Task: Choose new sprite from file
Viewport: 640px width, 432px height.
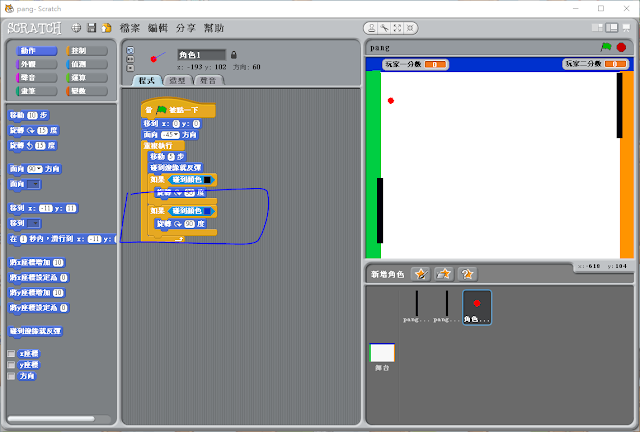Action: coord(444,274)
